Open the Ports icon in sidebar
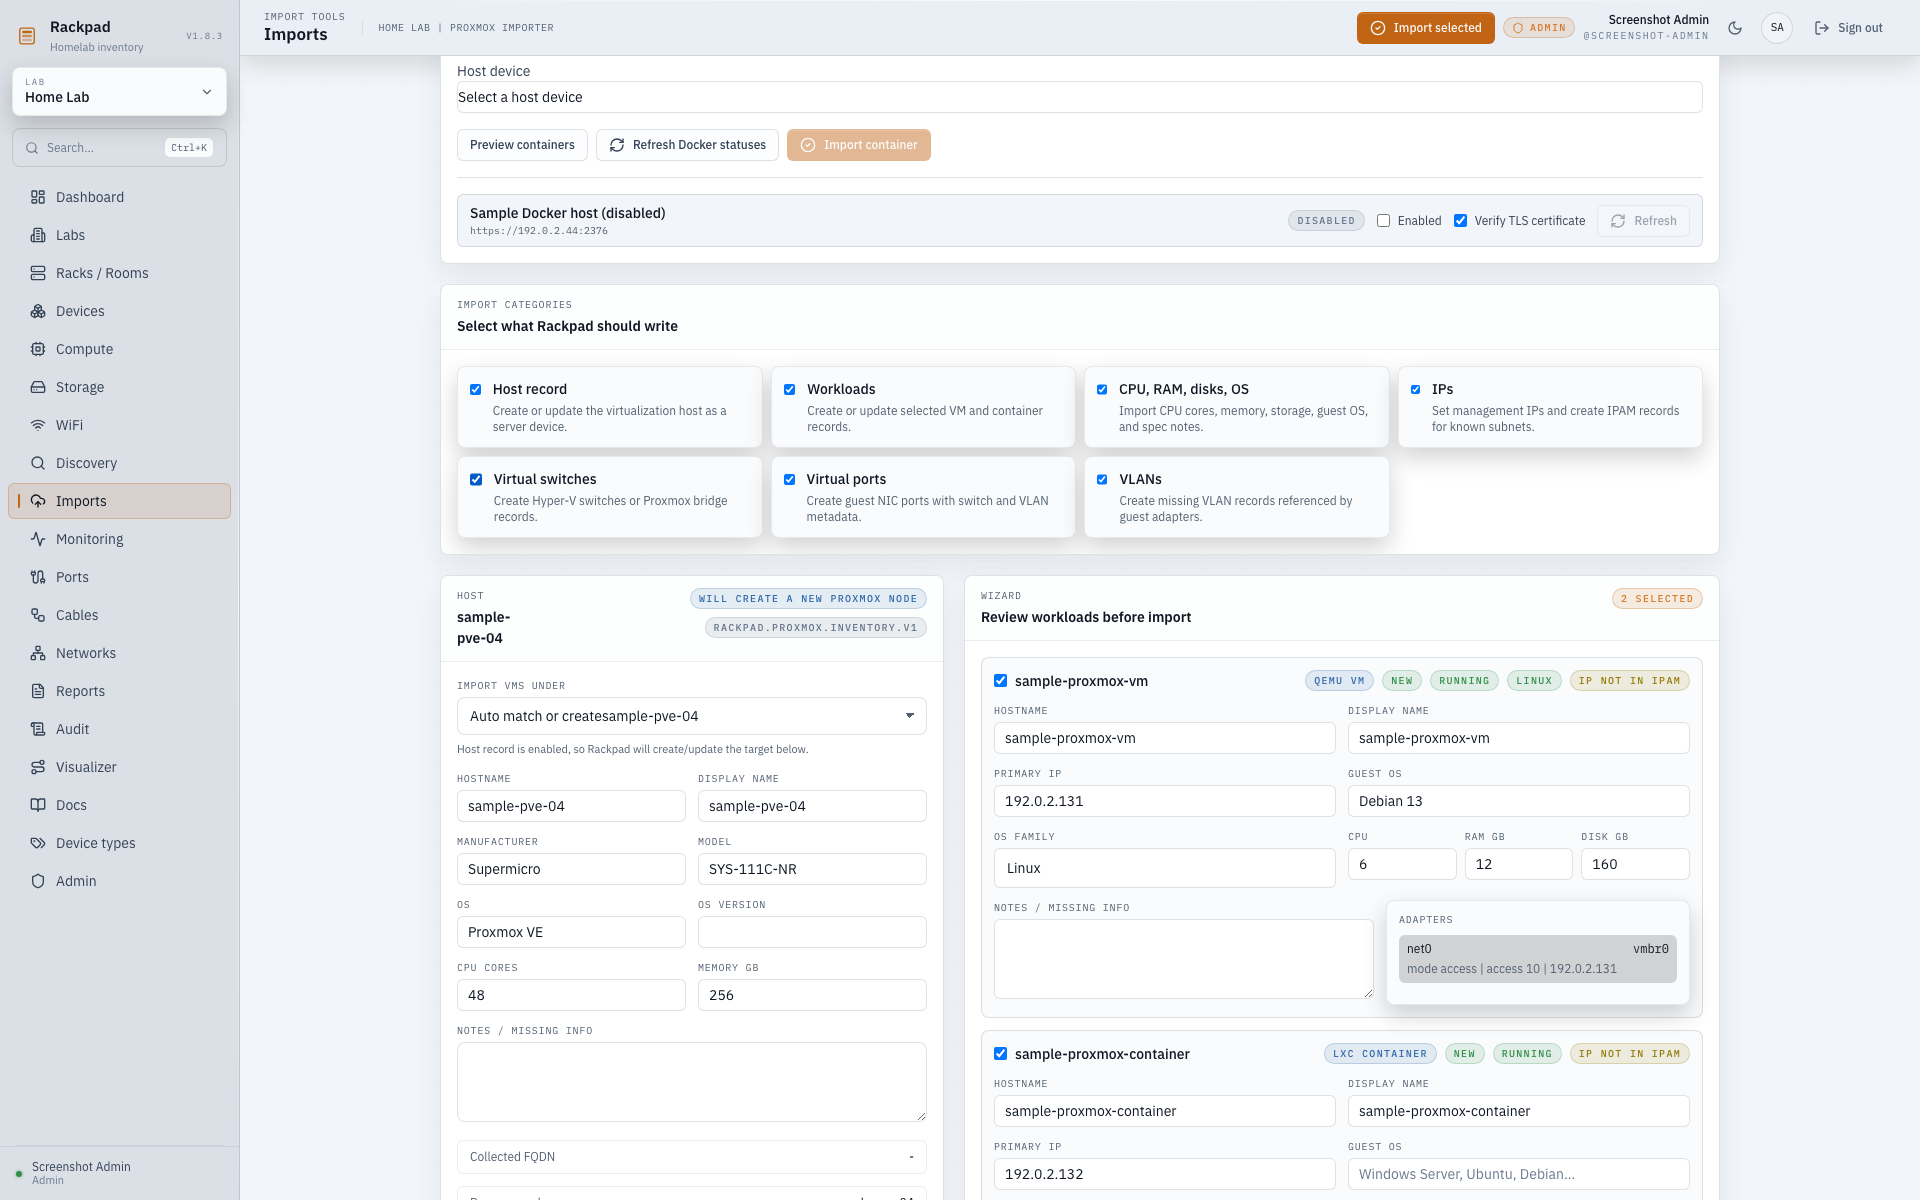Image resolution: width=1920 pixels, height=1200 pixels. coord(38,577)
